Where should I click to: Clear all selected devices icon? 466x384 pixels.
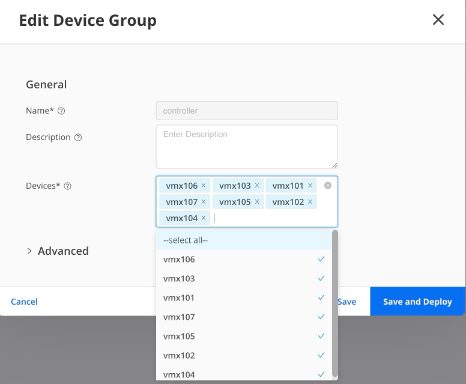pos(328,185)
